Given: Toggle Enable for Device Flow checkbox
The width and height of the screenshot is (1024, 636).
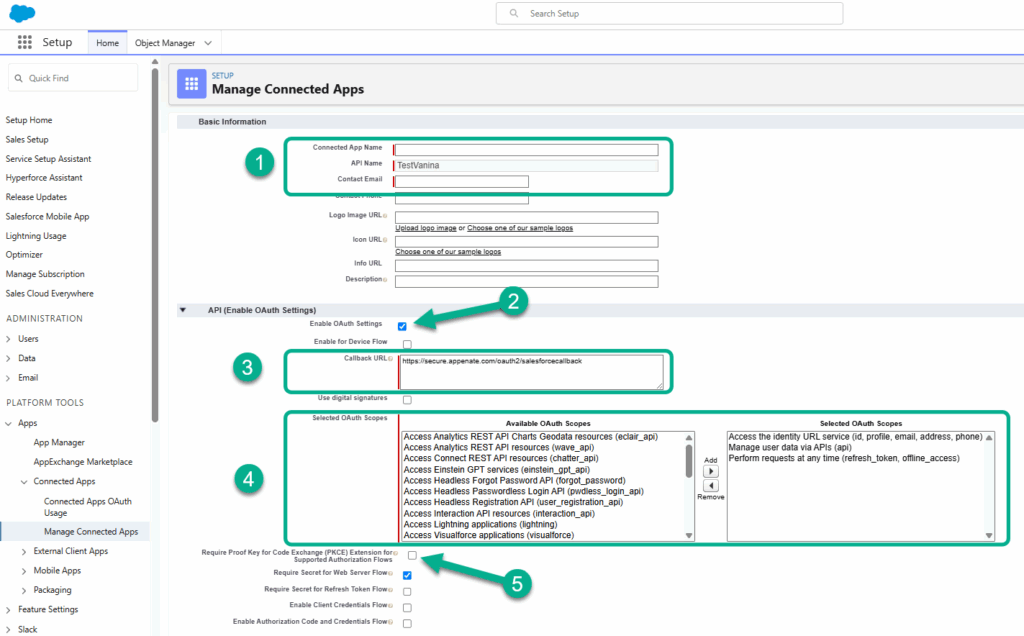Looking at the screenshot, I should pyautogui.click(x=408, y=344).
